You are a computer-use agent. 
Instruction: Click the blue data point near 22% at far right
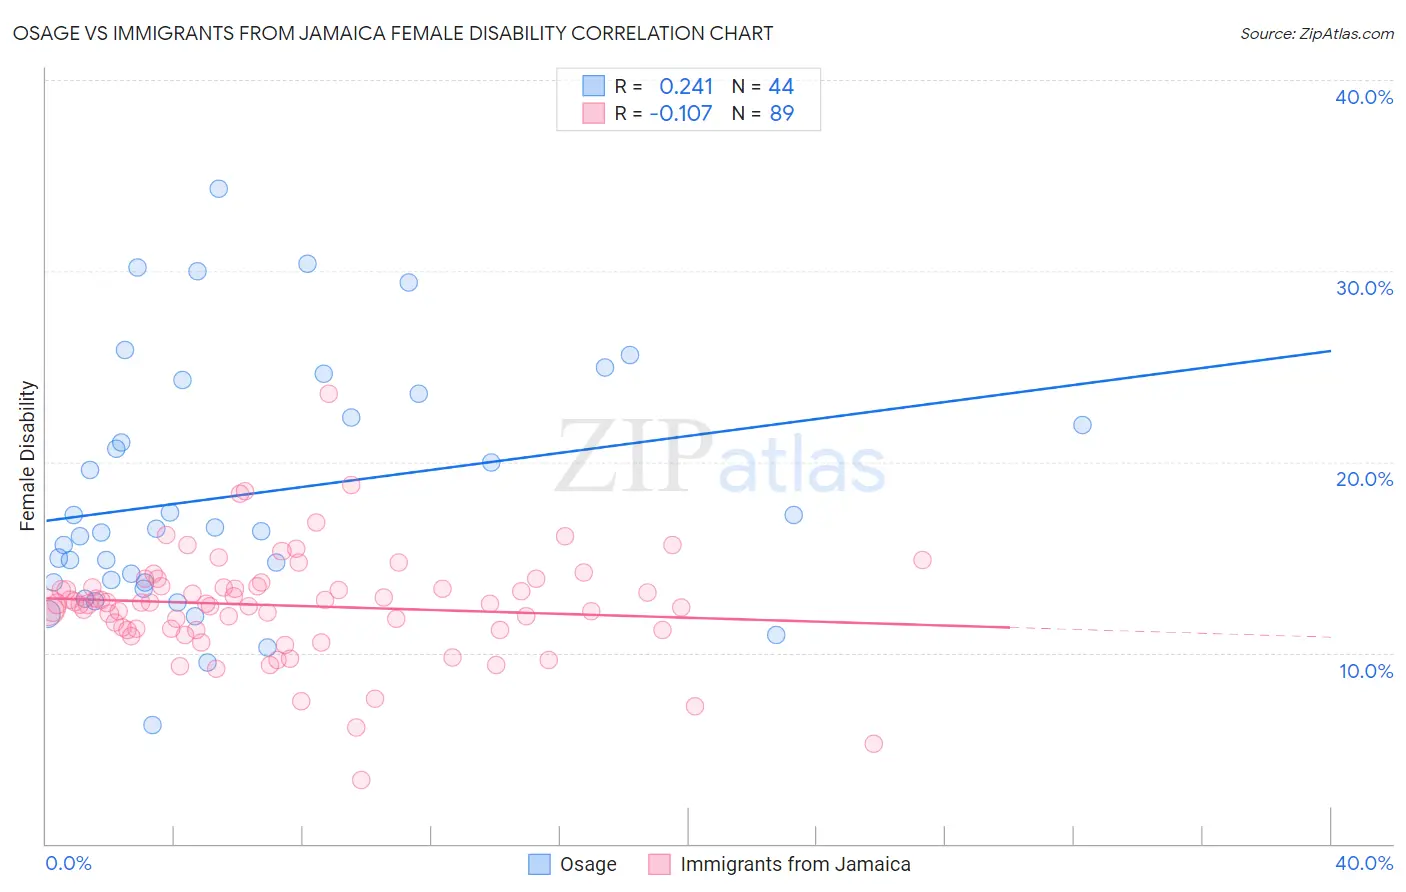[1082, 425]
